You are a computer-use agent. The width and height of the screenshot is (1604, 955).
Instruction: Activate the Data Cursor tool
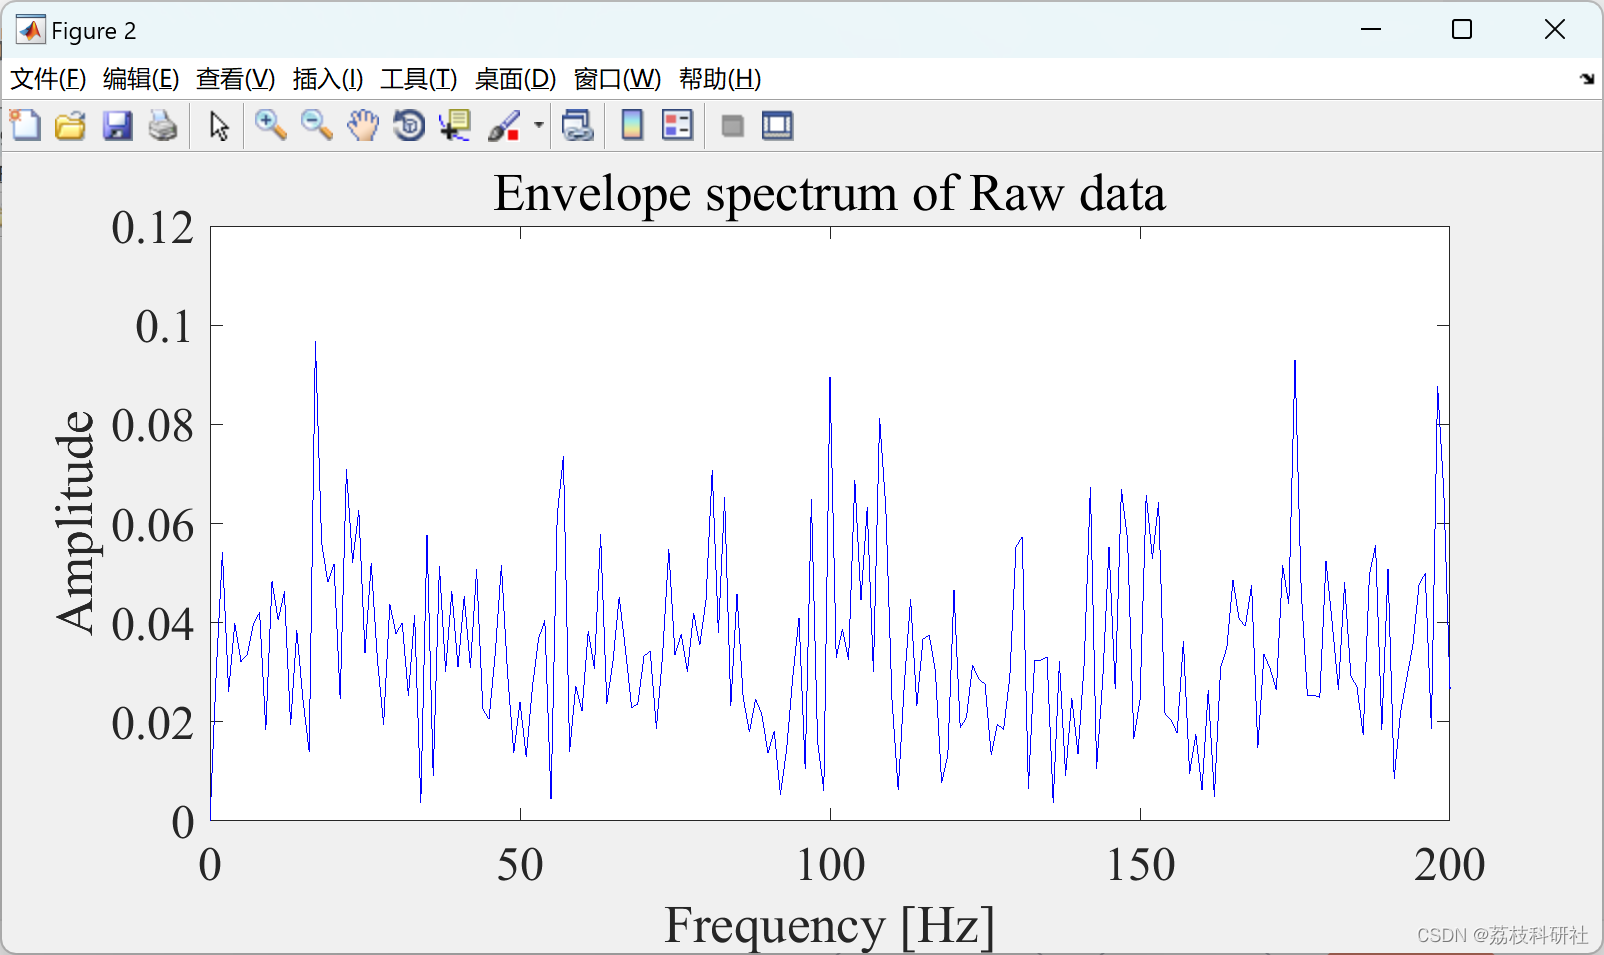[x=455, y=126]
